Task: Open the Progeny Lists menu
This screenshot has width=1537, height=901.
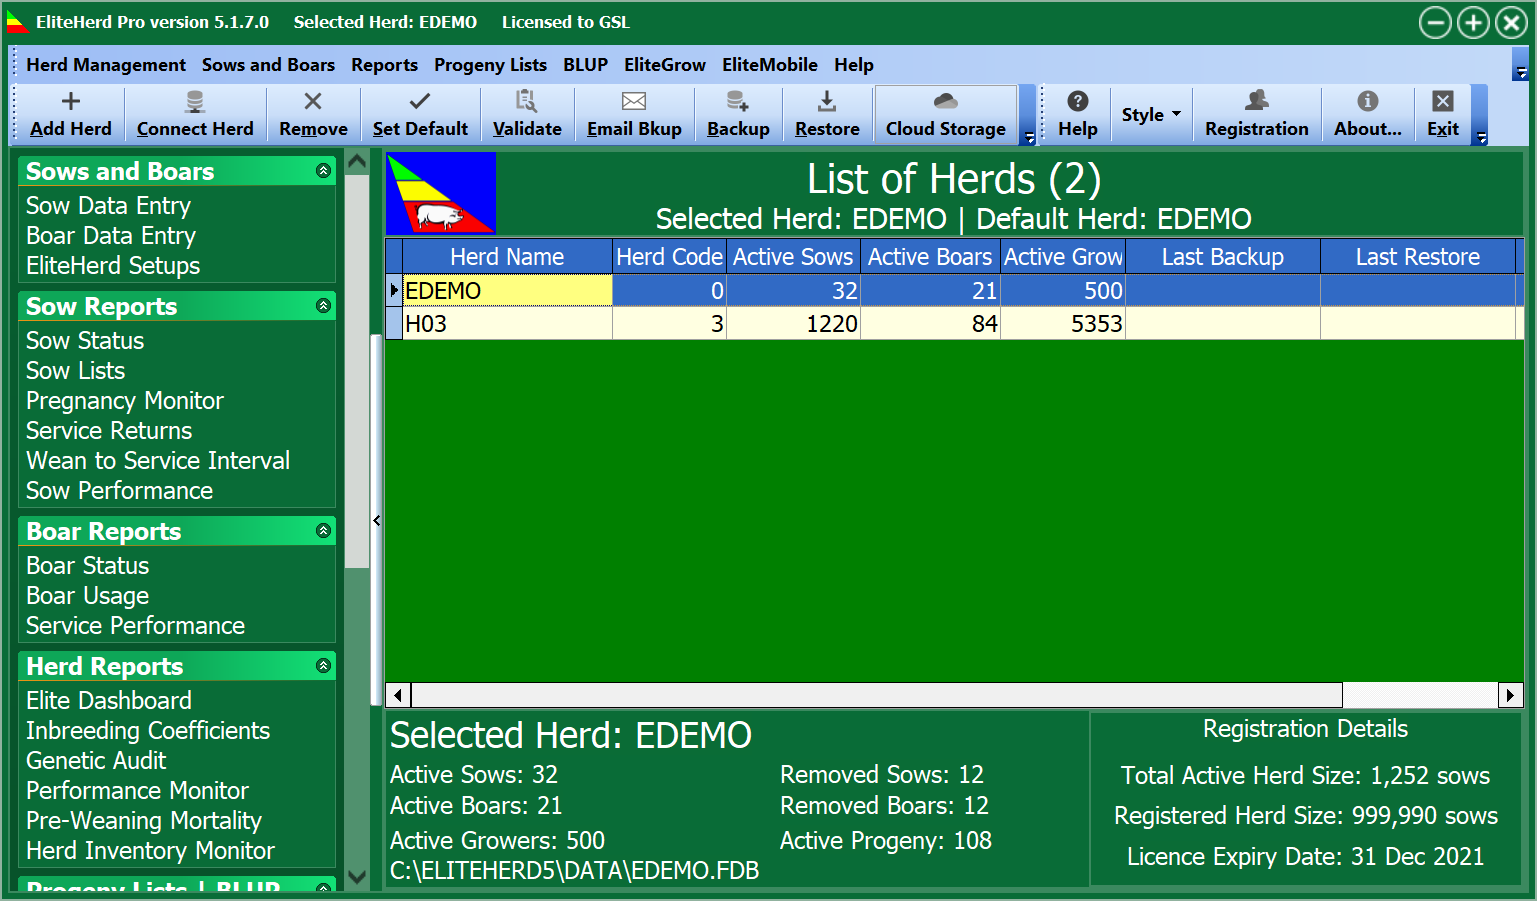Action: coord(490,65)
